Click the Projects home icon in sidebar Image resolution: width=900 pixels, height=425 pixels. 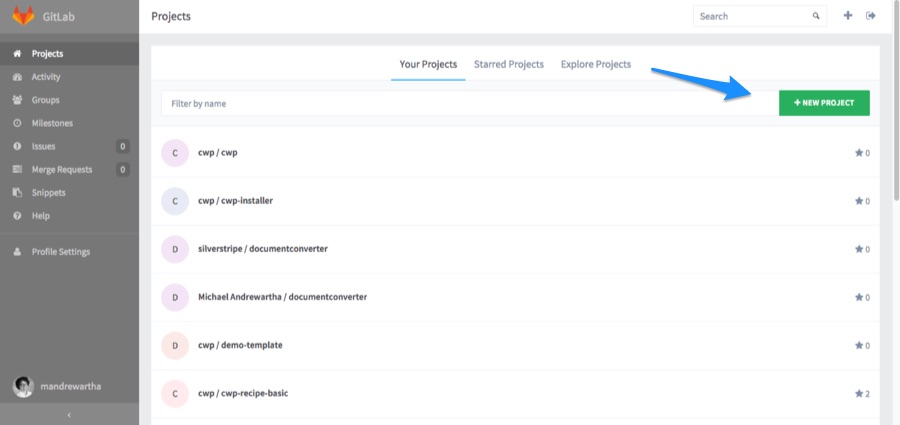click(17, 53)
